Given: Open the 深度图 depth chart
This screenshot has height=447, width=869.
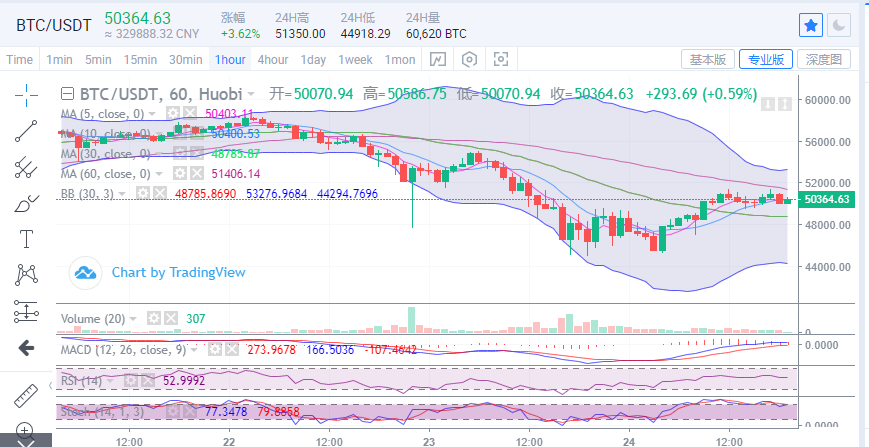Looking at the screenshot, I should tap(824, 59).
